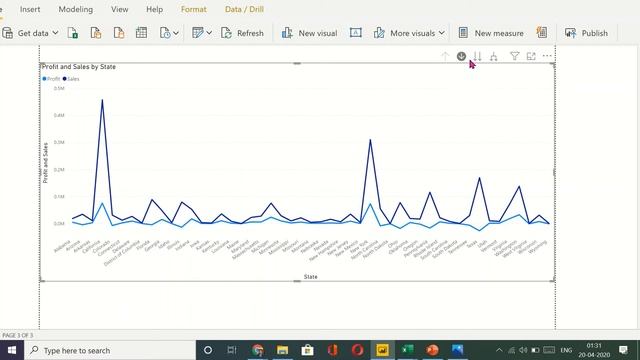
Task: Expand the More visuals dropdown chevron
Action: click(442, 33)
